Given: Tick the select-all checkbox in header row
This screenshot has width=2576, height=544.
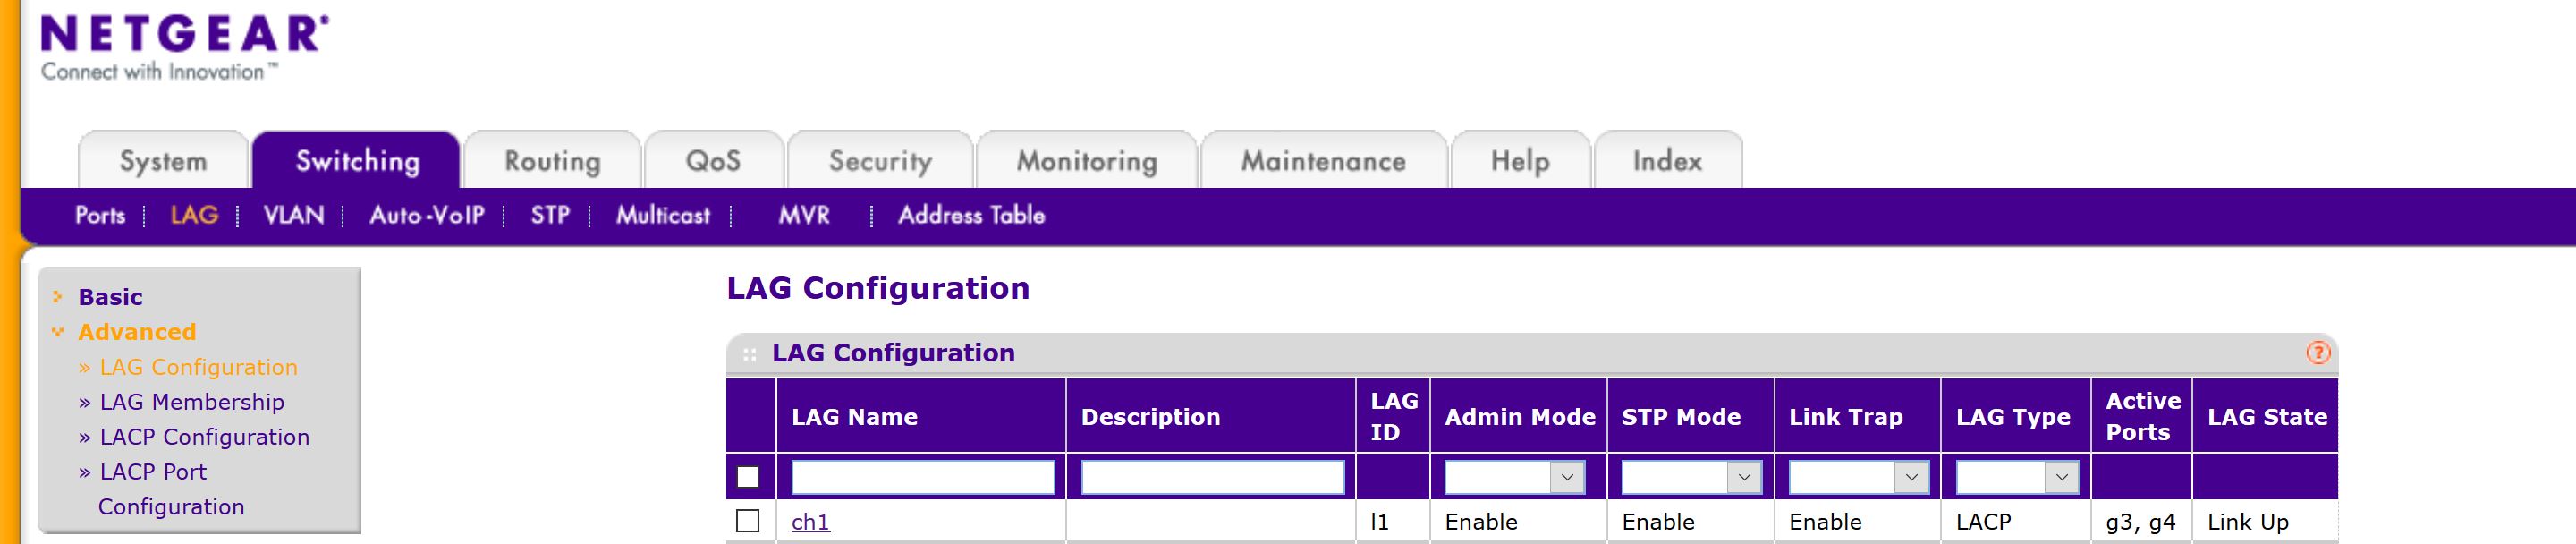Looking at the screenshot, I should pyautogui.click(x=747, y=477).
